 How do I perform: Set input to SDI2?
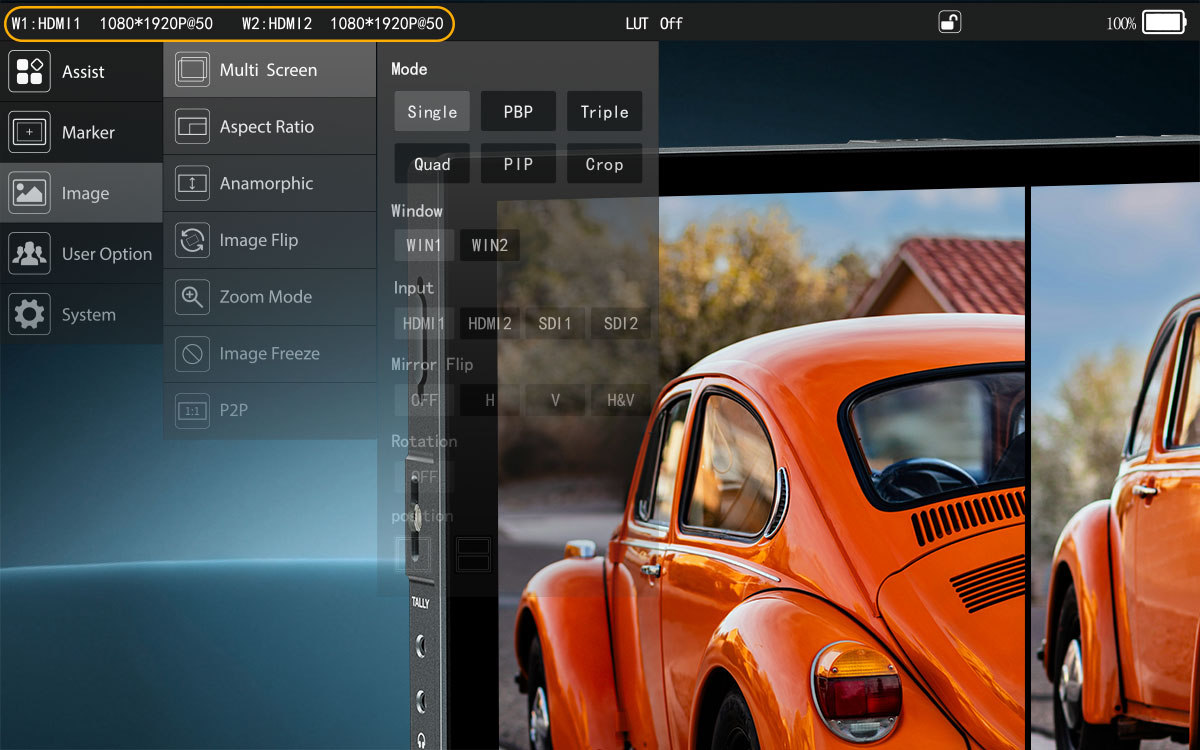tap(621, 323)
